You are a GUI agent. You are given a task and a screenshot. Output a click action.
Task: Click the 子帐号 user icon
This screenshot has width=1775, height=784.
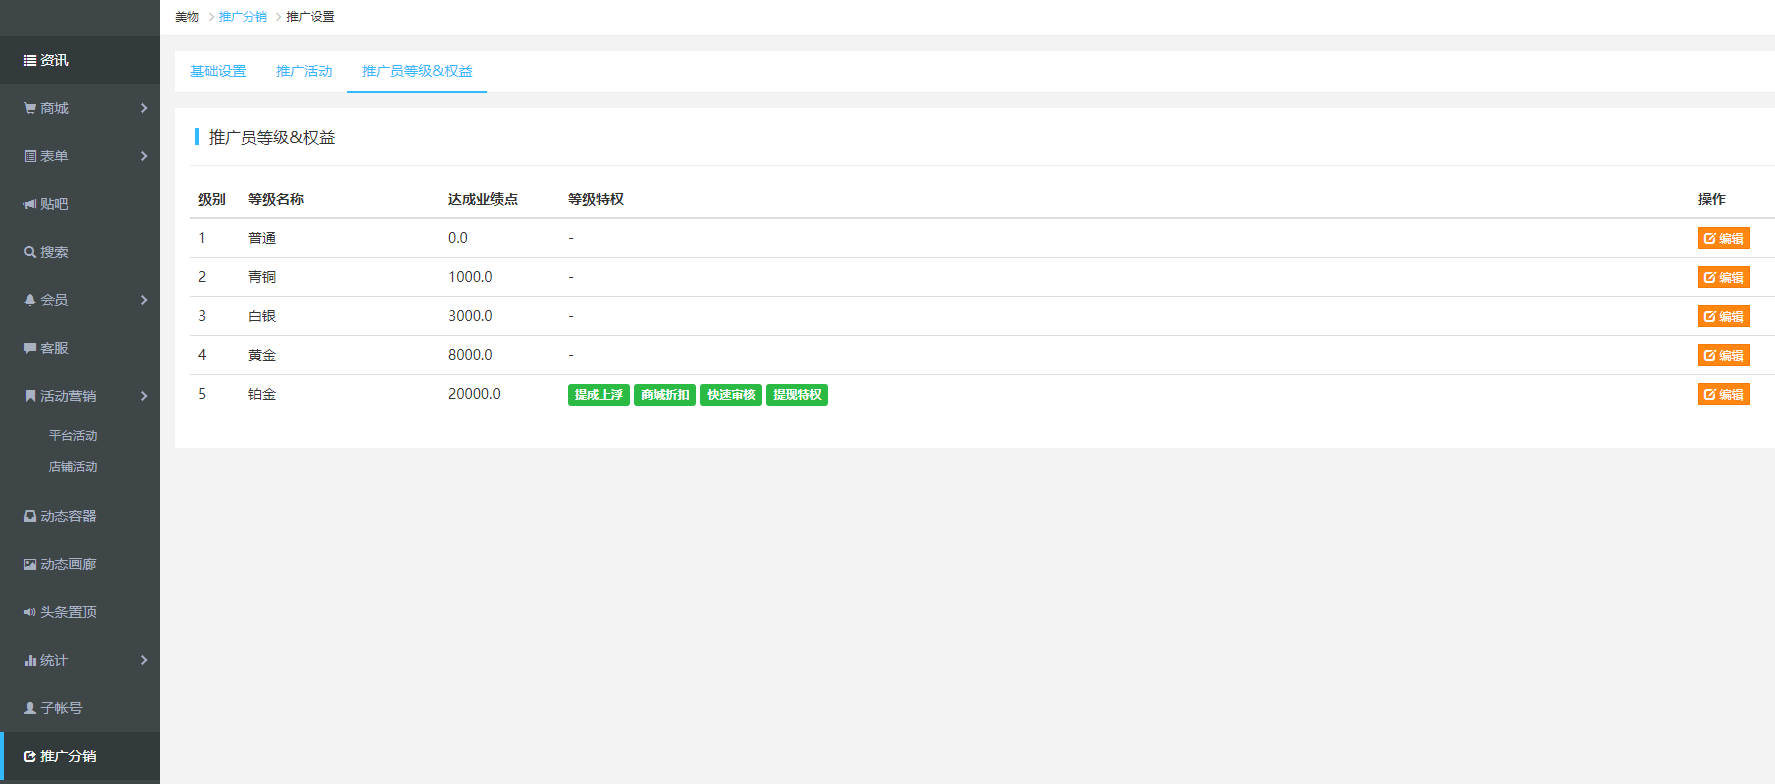click(30, 708)
